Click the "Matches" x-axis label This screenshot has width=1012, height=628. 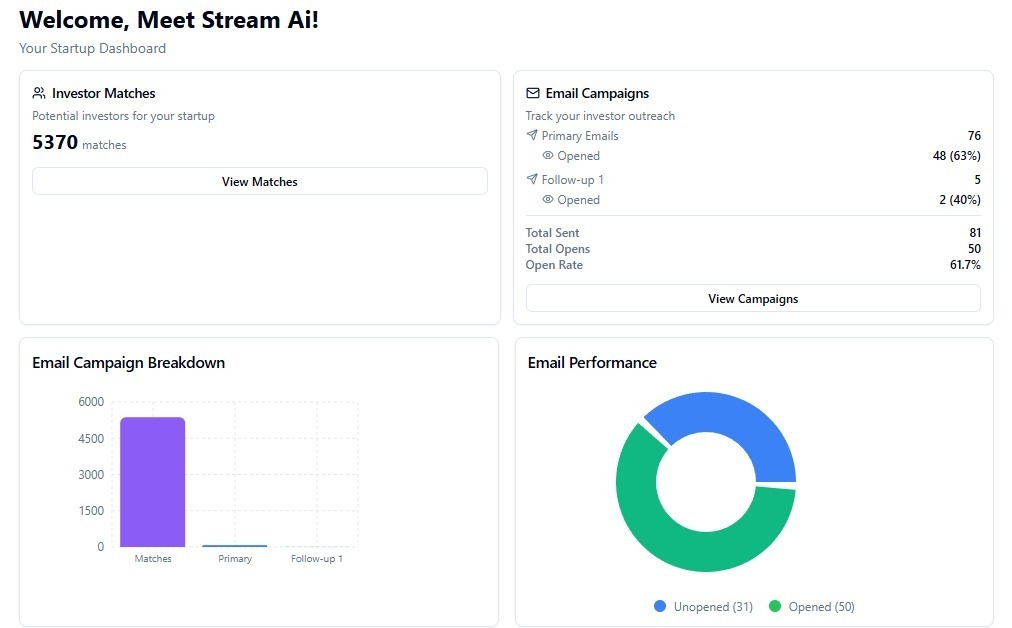153,558
